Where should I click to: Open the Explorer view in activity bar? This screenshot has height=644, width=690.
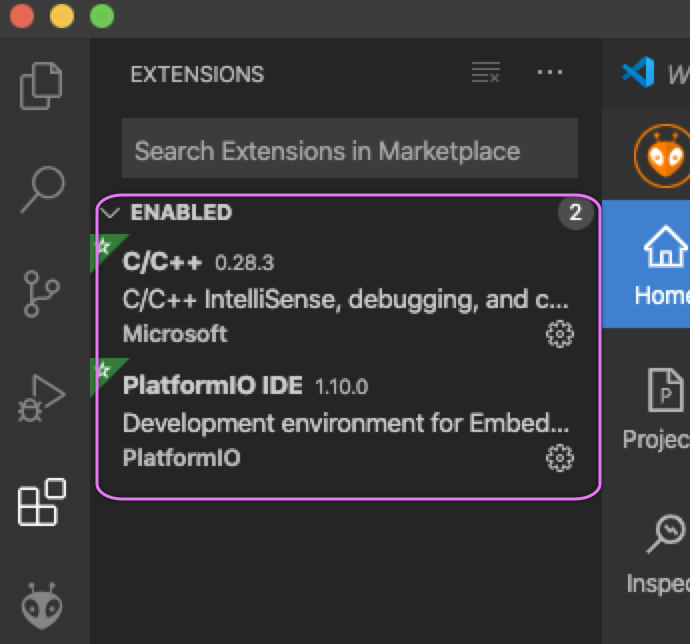point(42,86)
